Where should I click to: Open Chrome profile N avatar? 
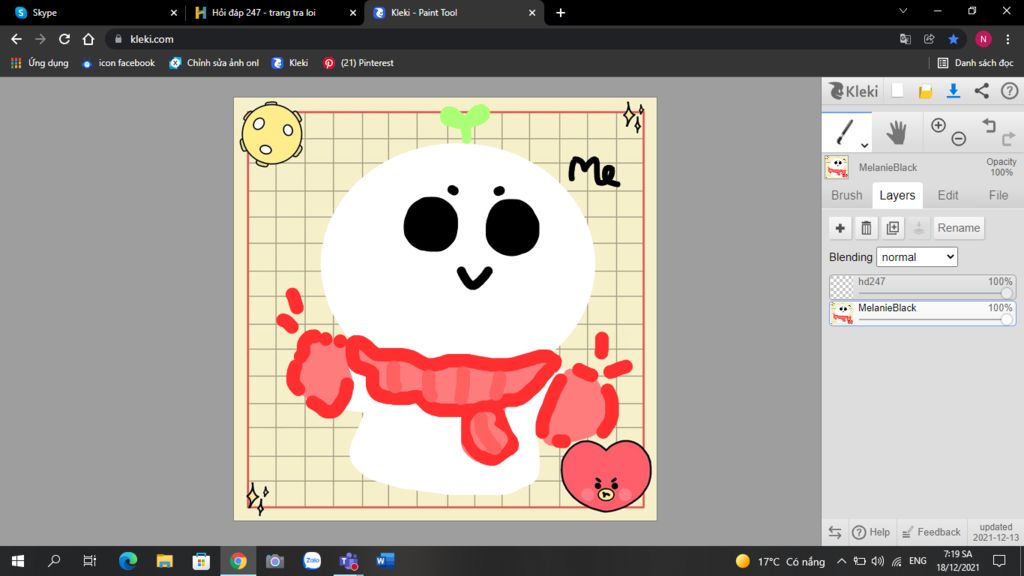(x=983, y=39)
